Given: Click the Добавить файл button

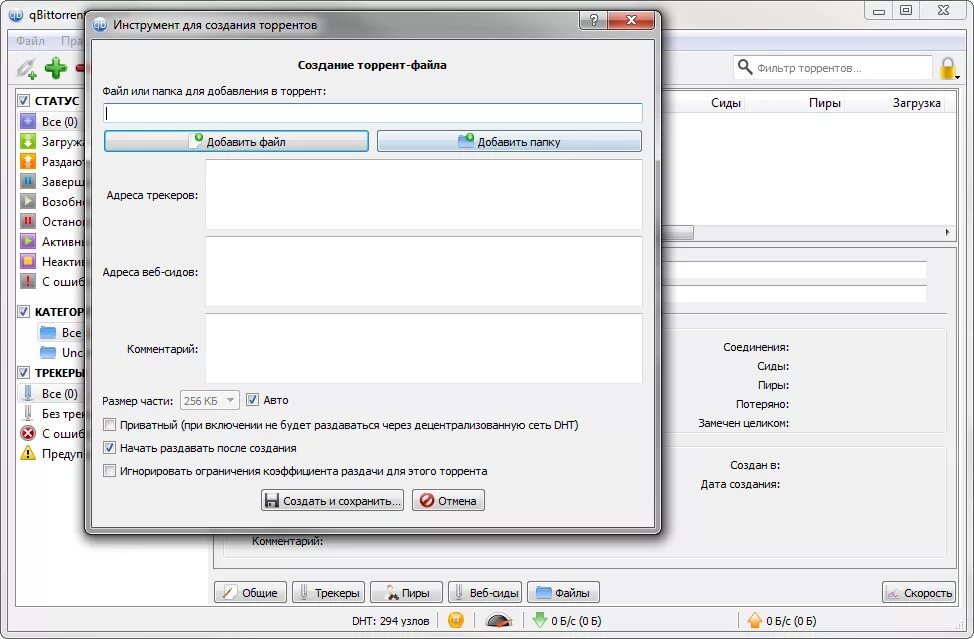Looking at the screenshot, I should tap(236, 141).
